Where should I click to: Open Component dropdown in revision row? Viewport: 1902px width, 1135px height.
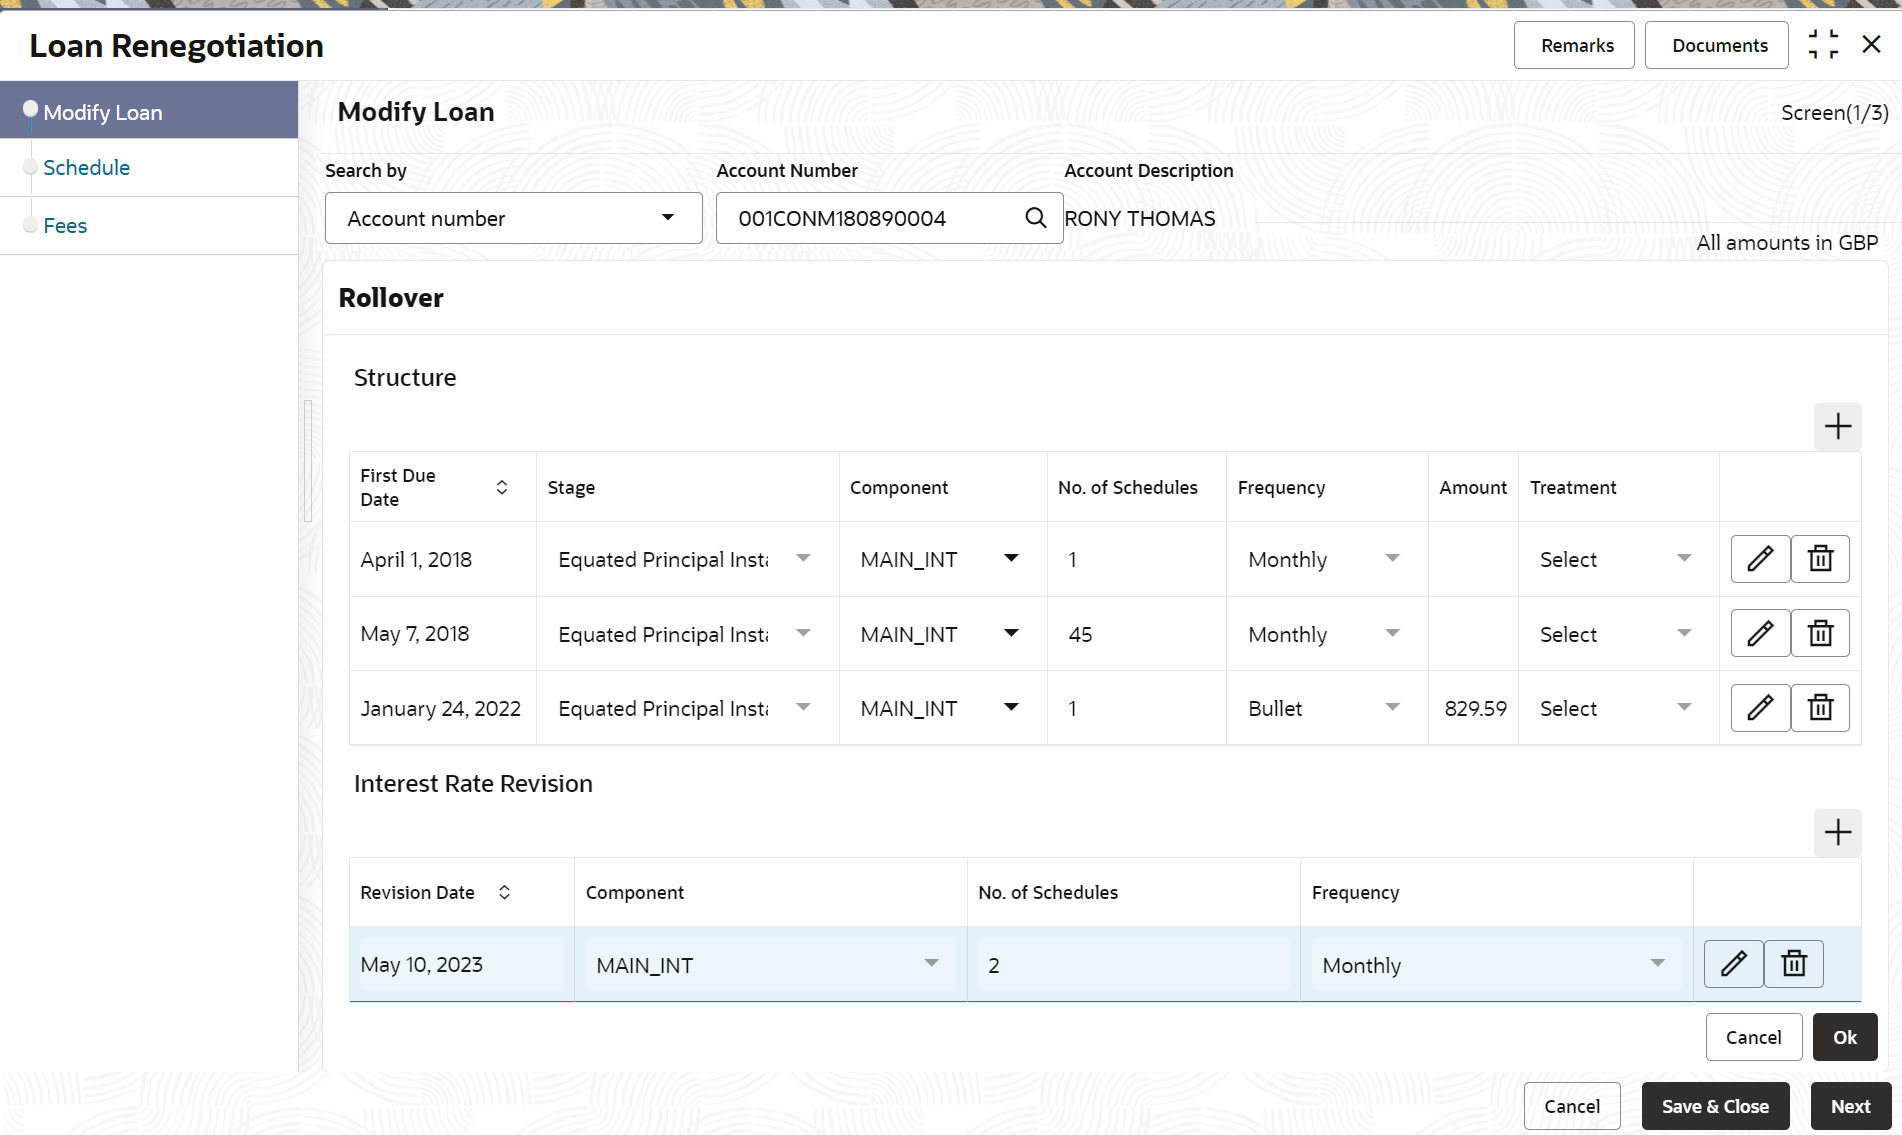931,964
